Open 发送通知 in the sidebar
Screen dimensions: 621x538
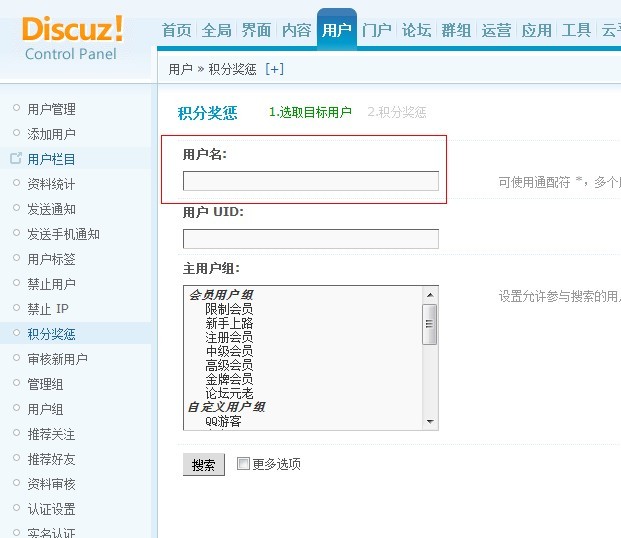[51, 209]
